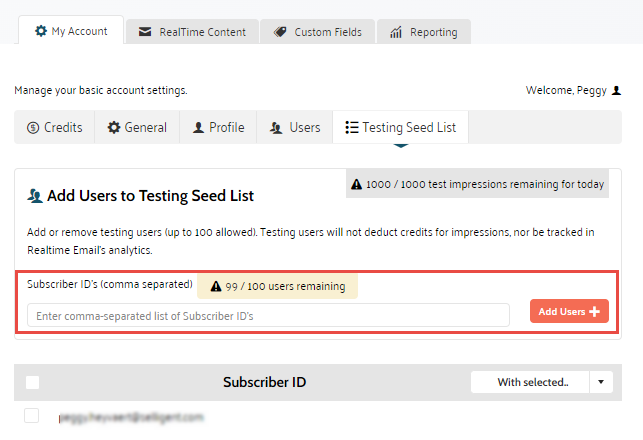Check the checkbox beside the blurred subscriber email

32,415
